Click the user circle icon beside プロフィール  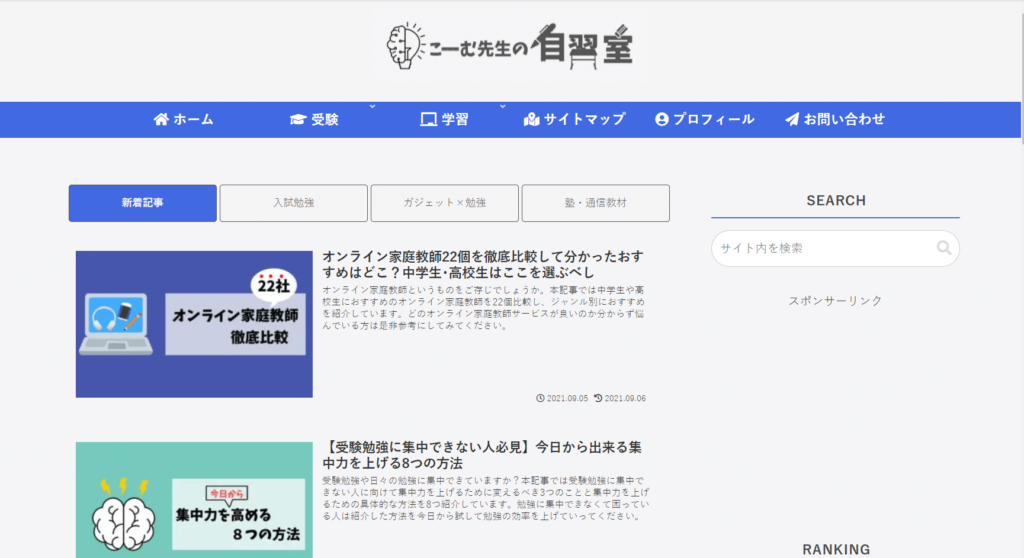pyautogui.click(x=661, y=119)
